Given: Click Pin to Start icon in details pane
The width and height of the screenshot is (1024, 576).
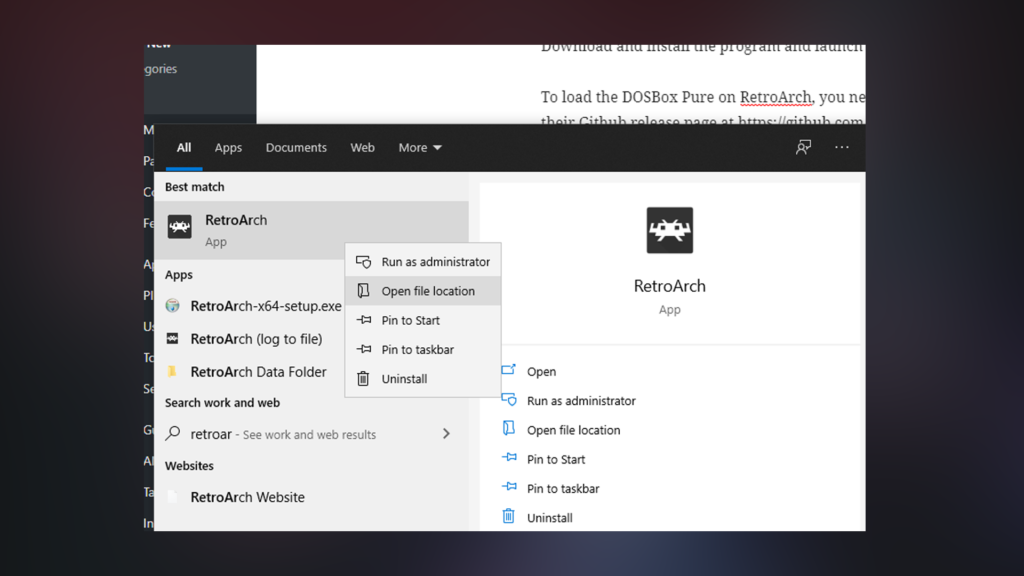Looking at the screenshot, I should click(x=509, y=458).
